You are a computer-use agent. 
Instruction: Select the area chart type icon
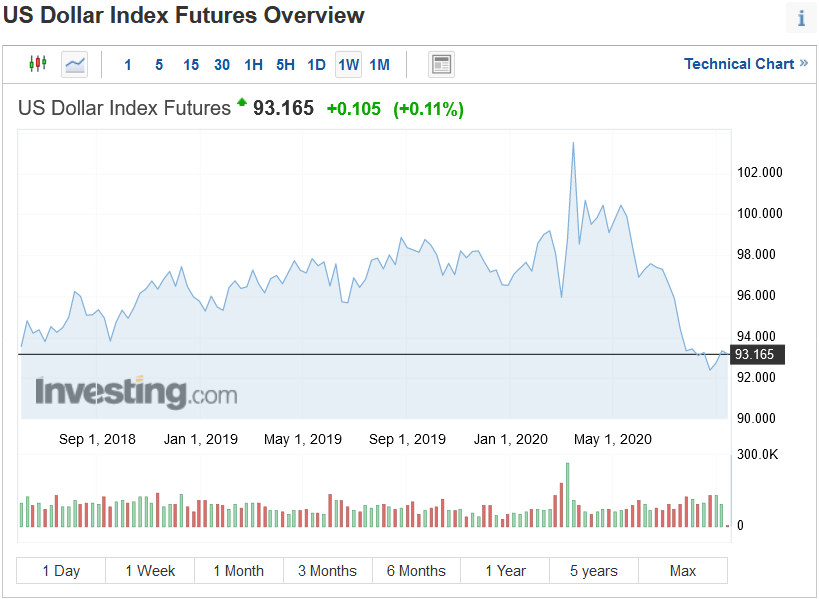(x=75, y=64)
